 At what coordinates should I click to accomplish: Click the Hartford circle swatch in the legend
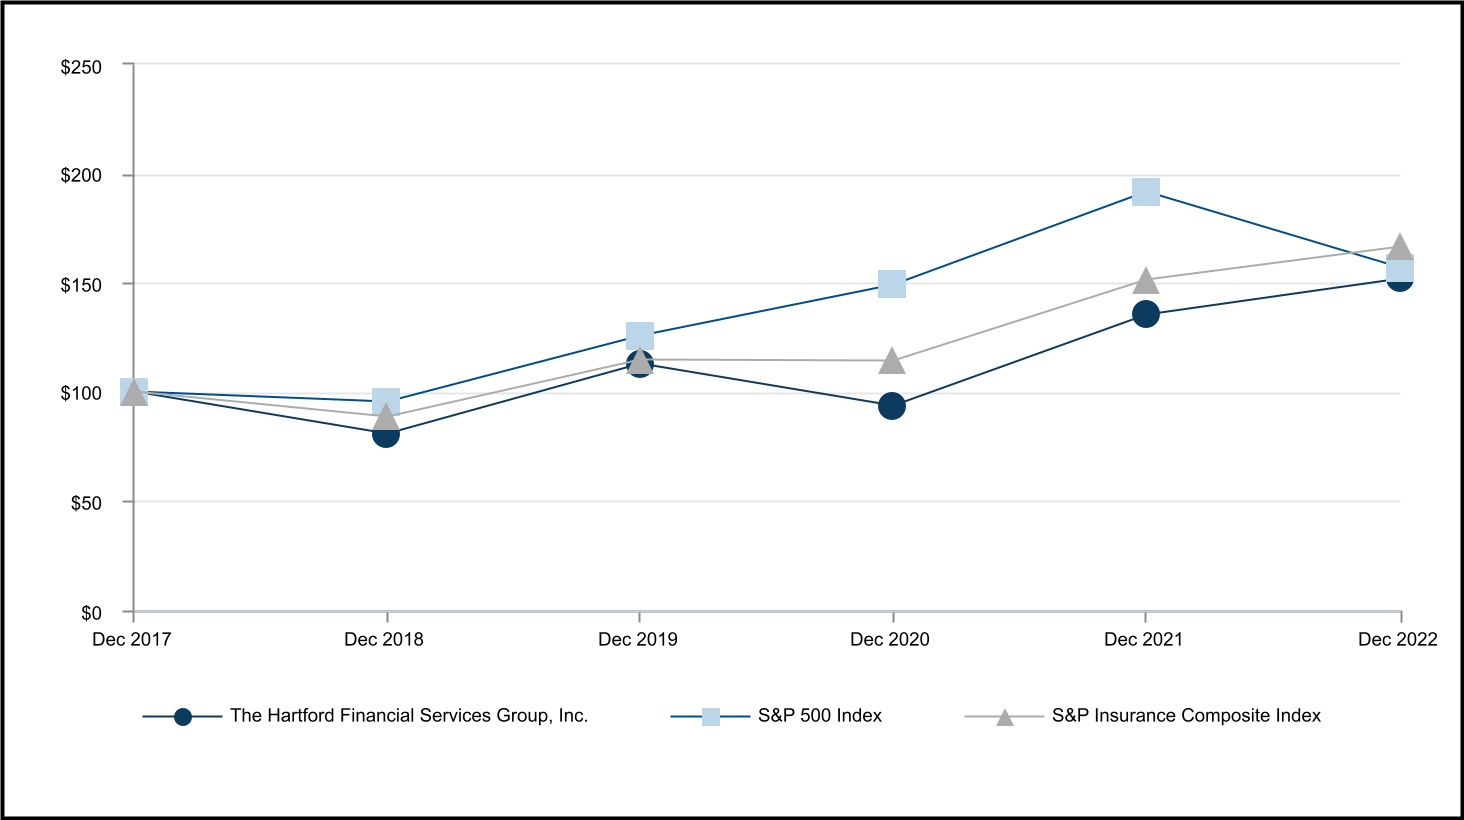(x=182, y=716)
